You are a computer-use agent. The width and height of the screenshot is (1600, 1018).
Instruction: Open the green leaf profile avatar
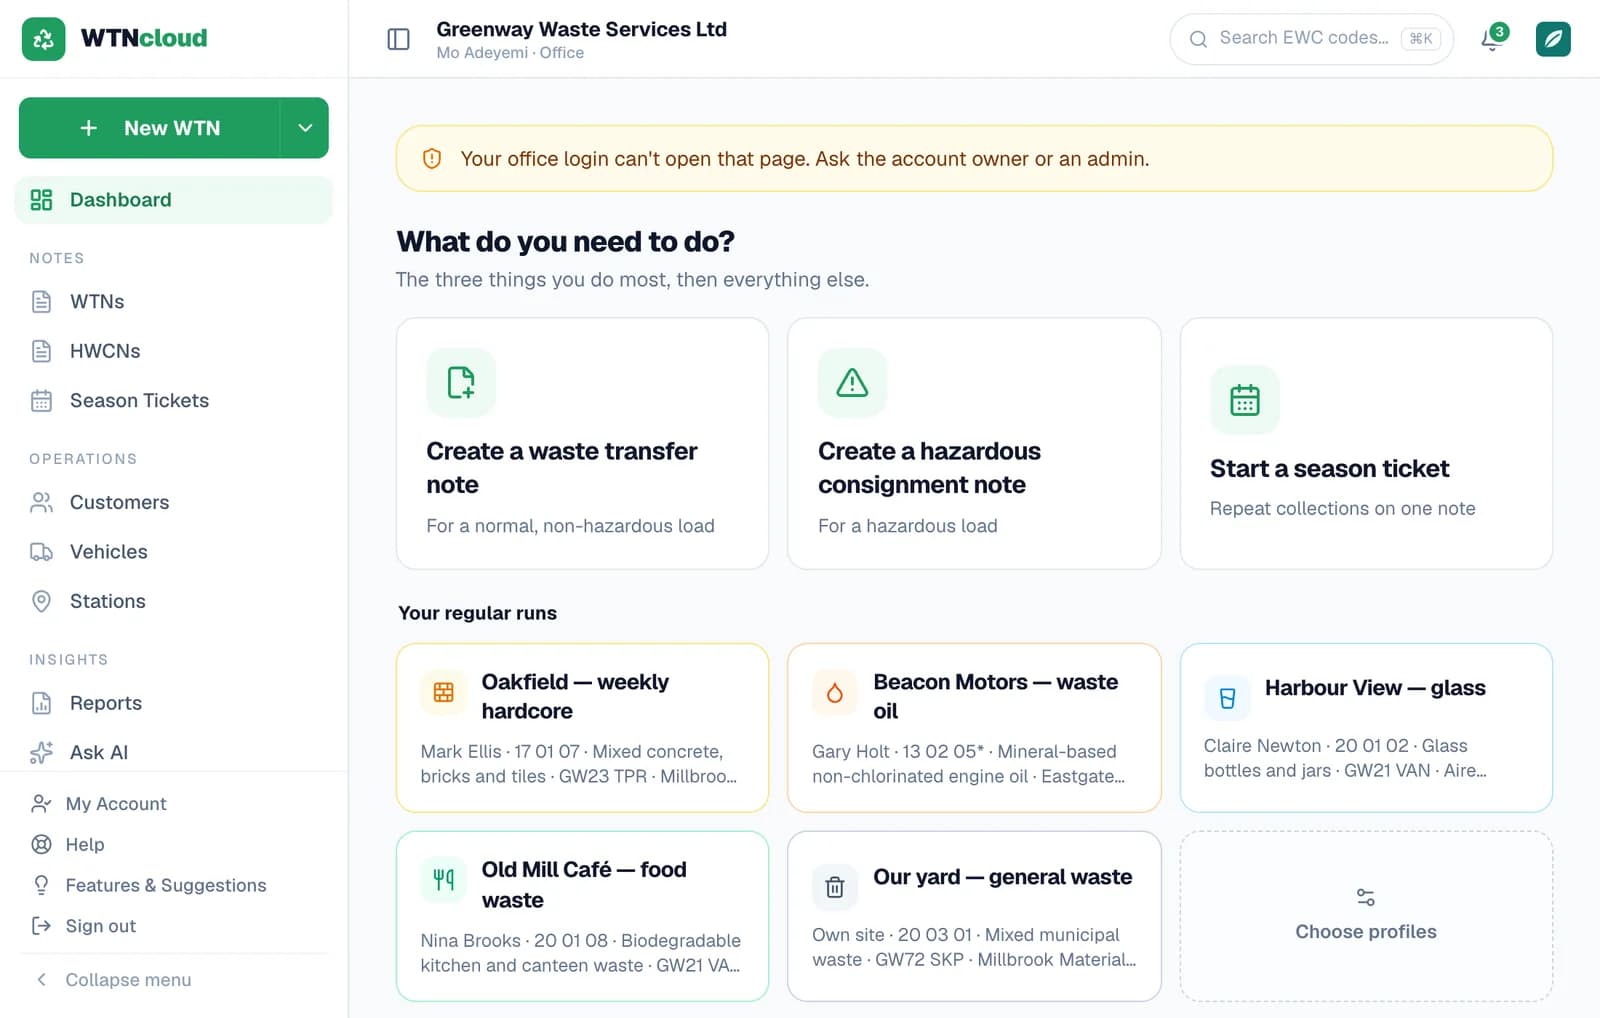pyautogui.click(x=1553, y=39)
